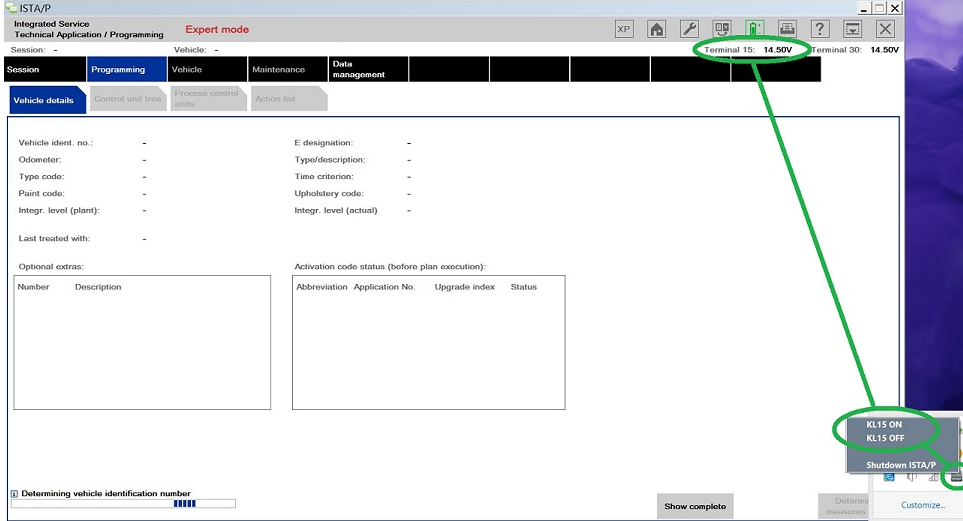Click the Number column header

coord(33,287)
